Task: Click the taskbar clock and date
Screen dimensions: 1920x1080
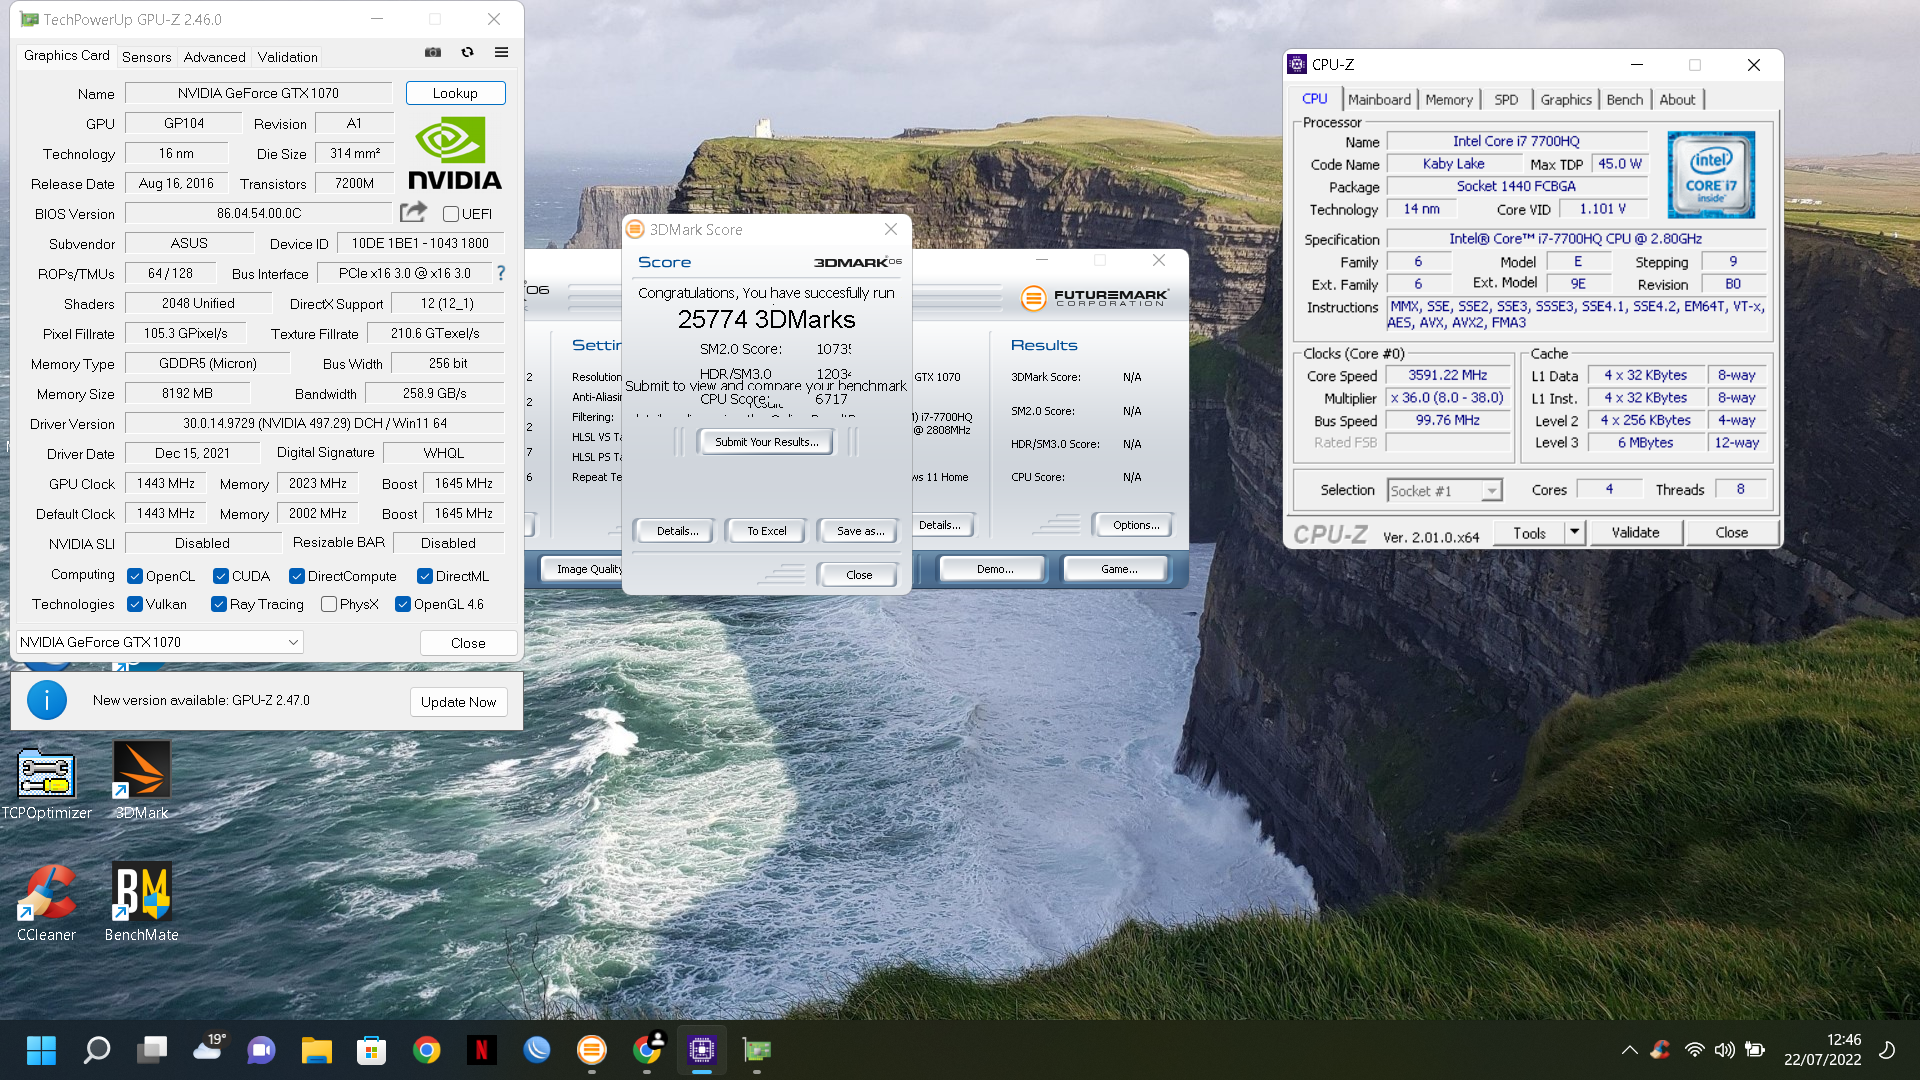Action: (1823, 1050)
